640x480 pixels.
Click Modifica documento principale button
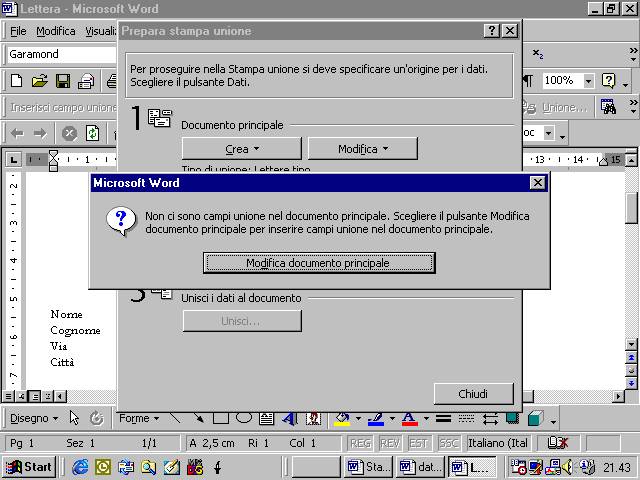319,263
